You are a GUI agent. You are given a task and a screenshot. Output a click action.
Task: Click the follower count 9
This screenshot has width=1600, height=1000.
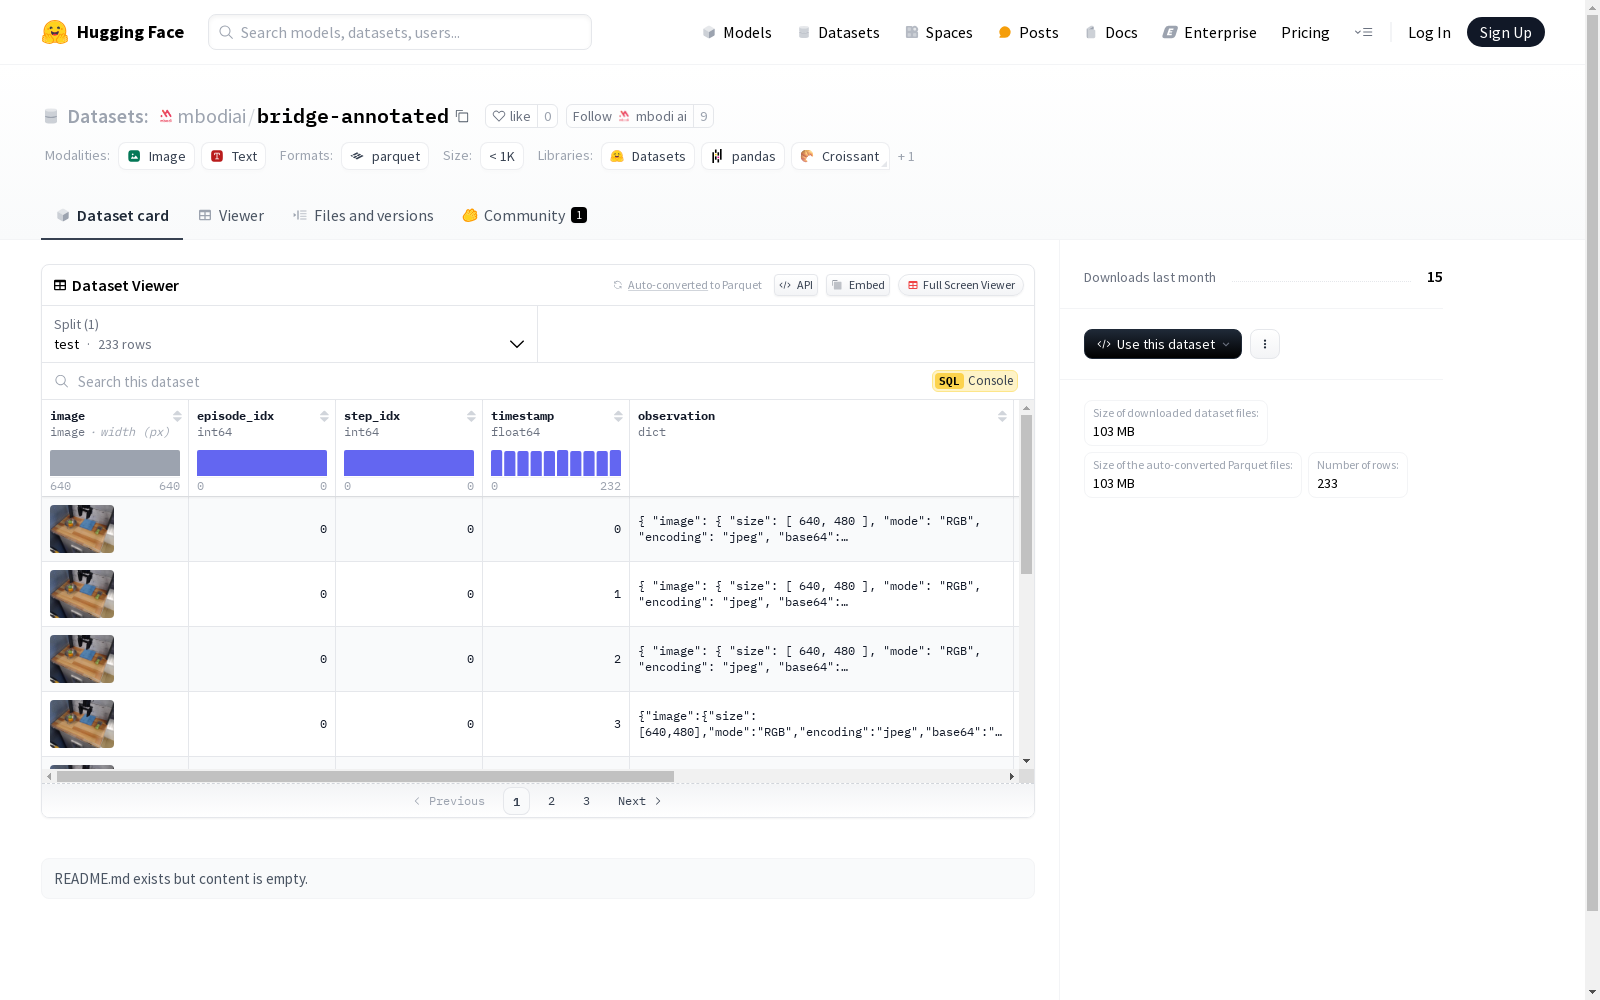(704, 116)
